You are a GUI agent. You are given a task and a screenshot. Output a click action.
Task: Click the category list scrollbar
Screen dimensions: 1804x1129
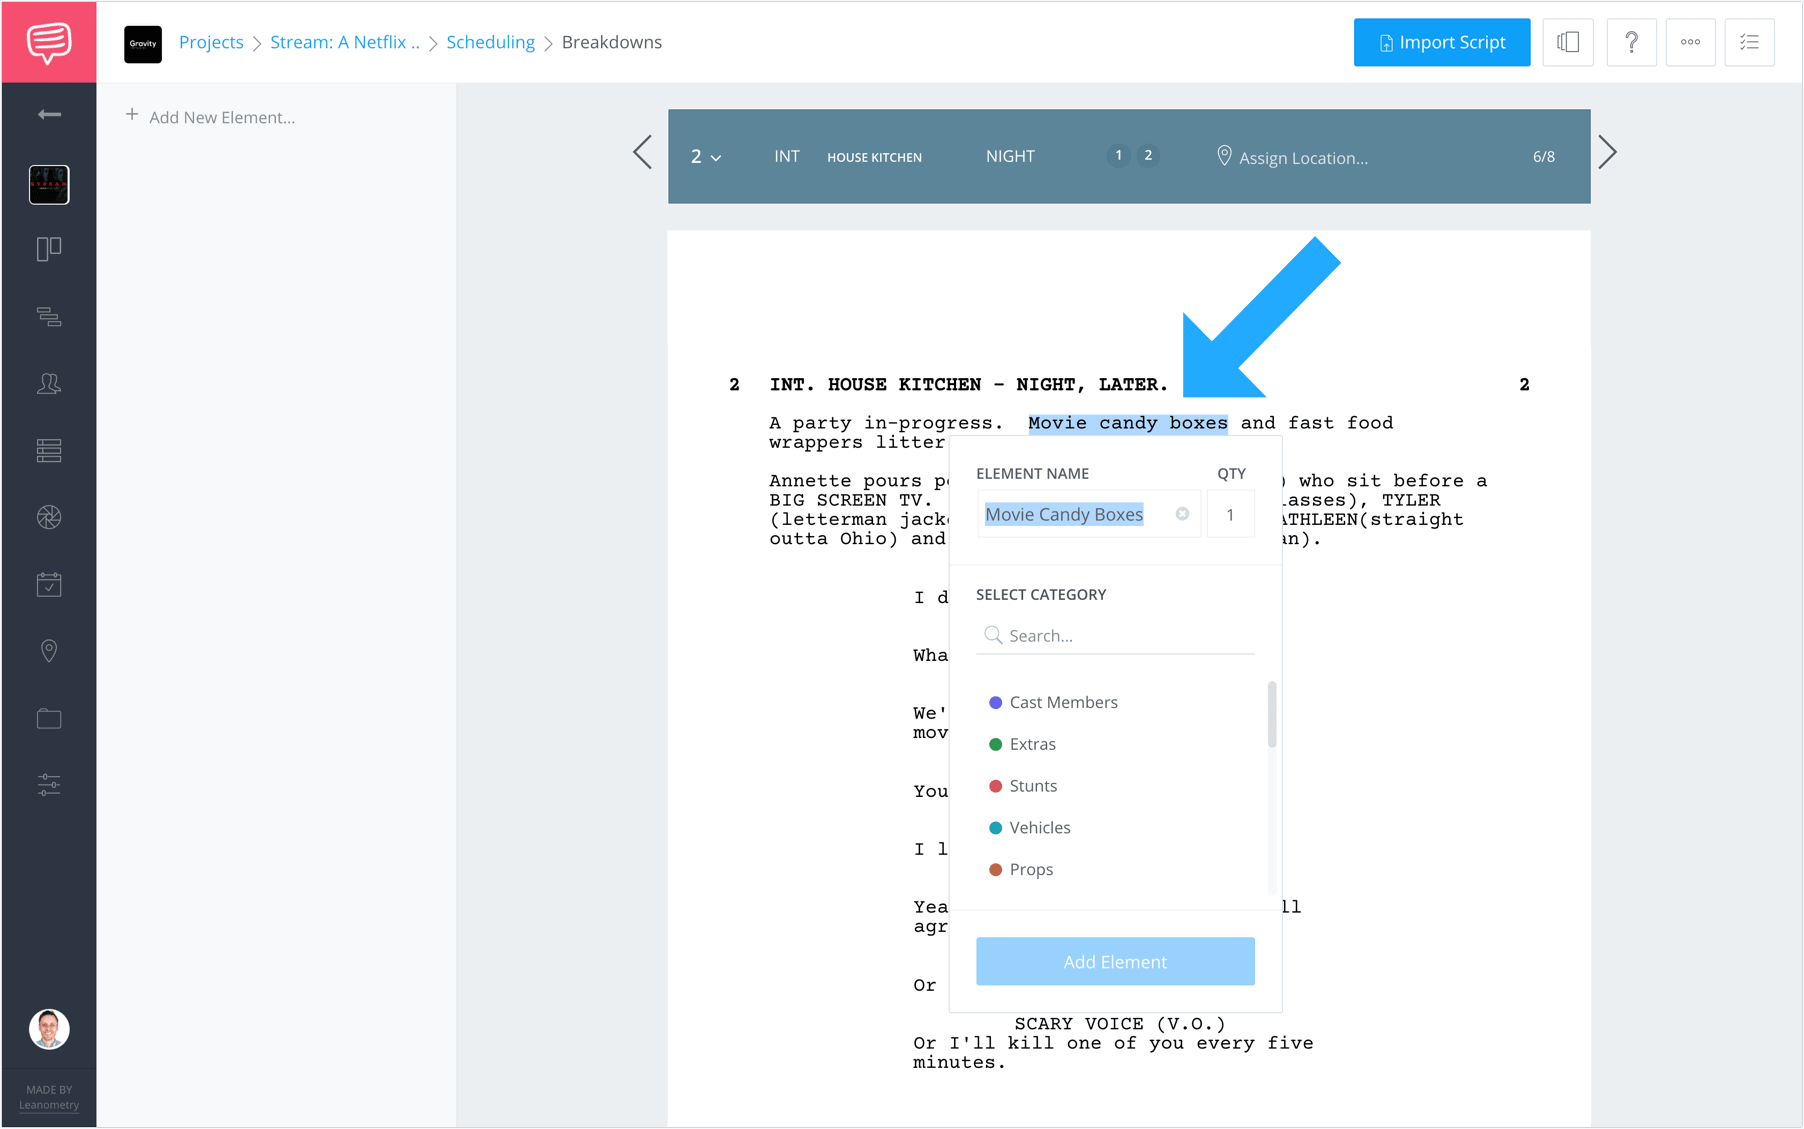[x=1272, y=714]
